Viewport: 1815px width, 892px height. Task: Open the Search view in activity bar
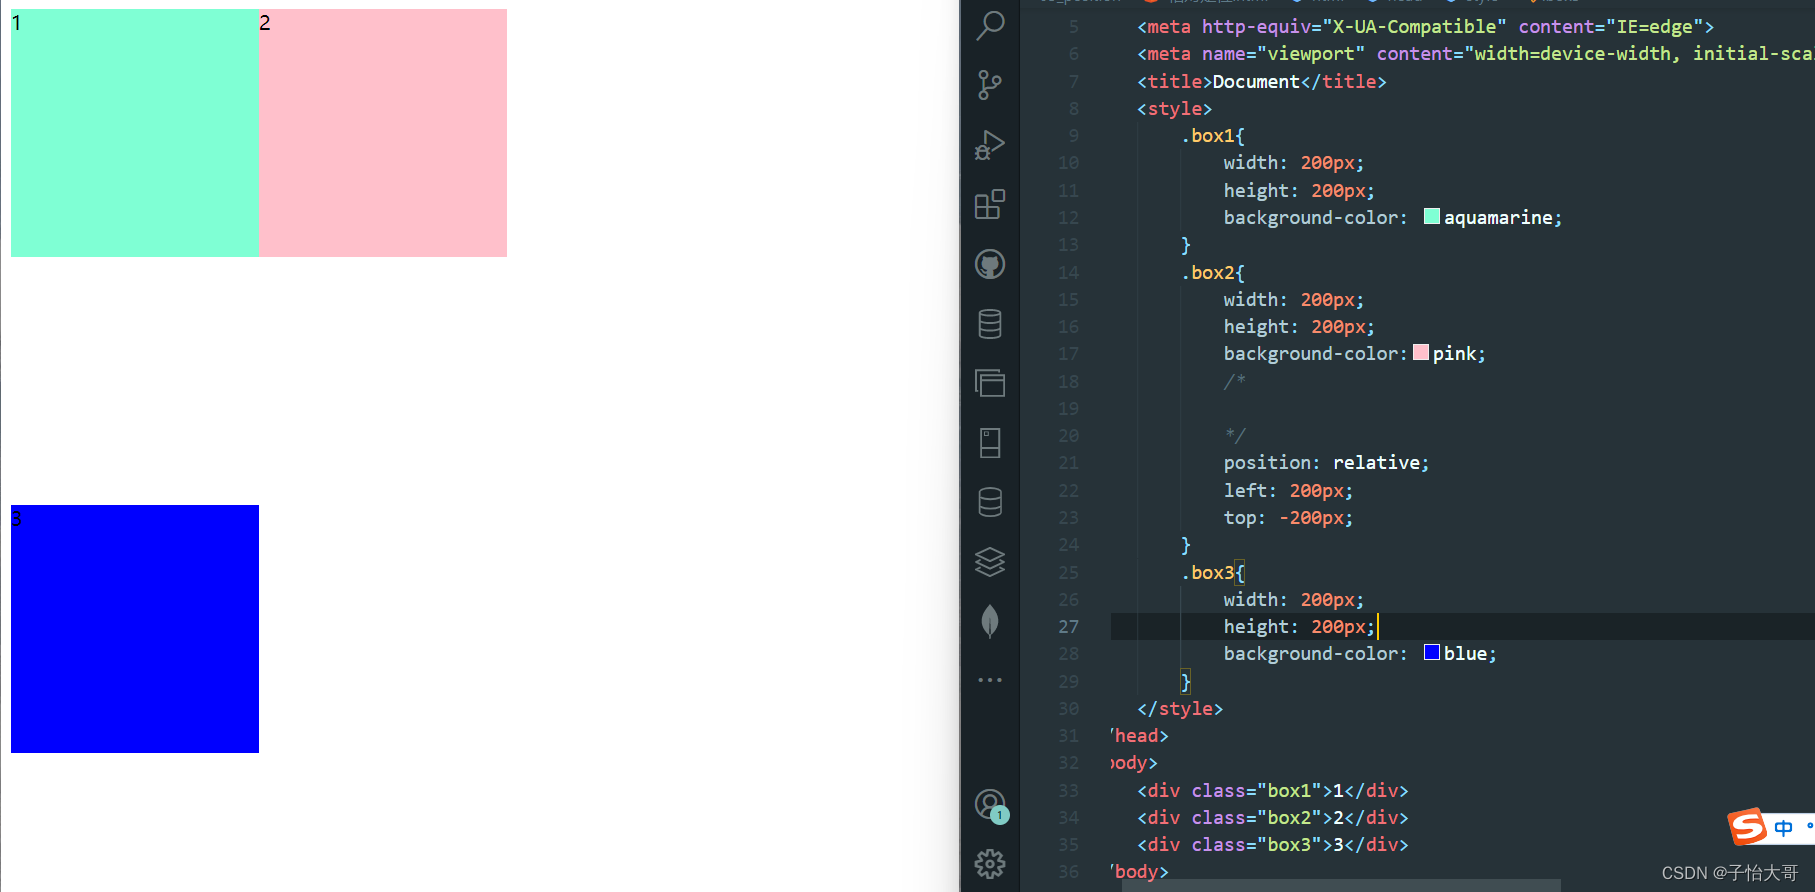click(990, 25)
